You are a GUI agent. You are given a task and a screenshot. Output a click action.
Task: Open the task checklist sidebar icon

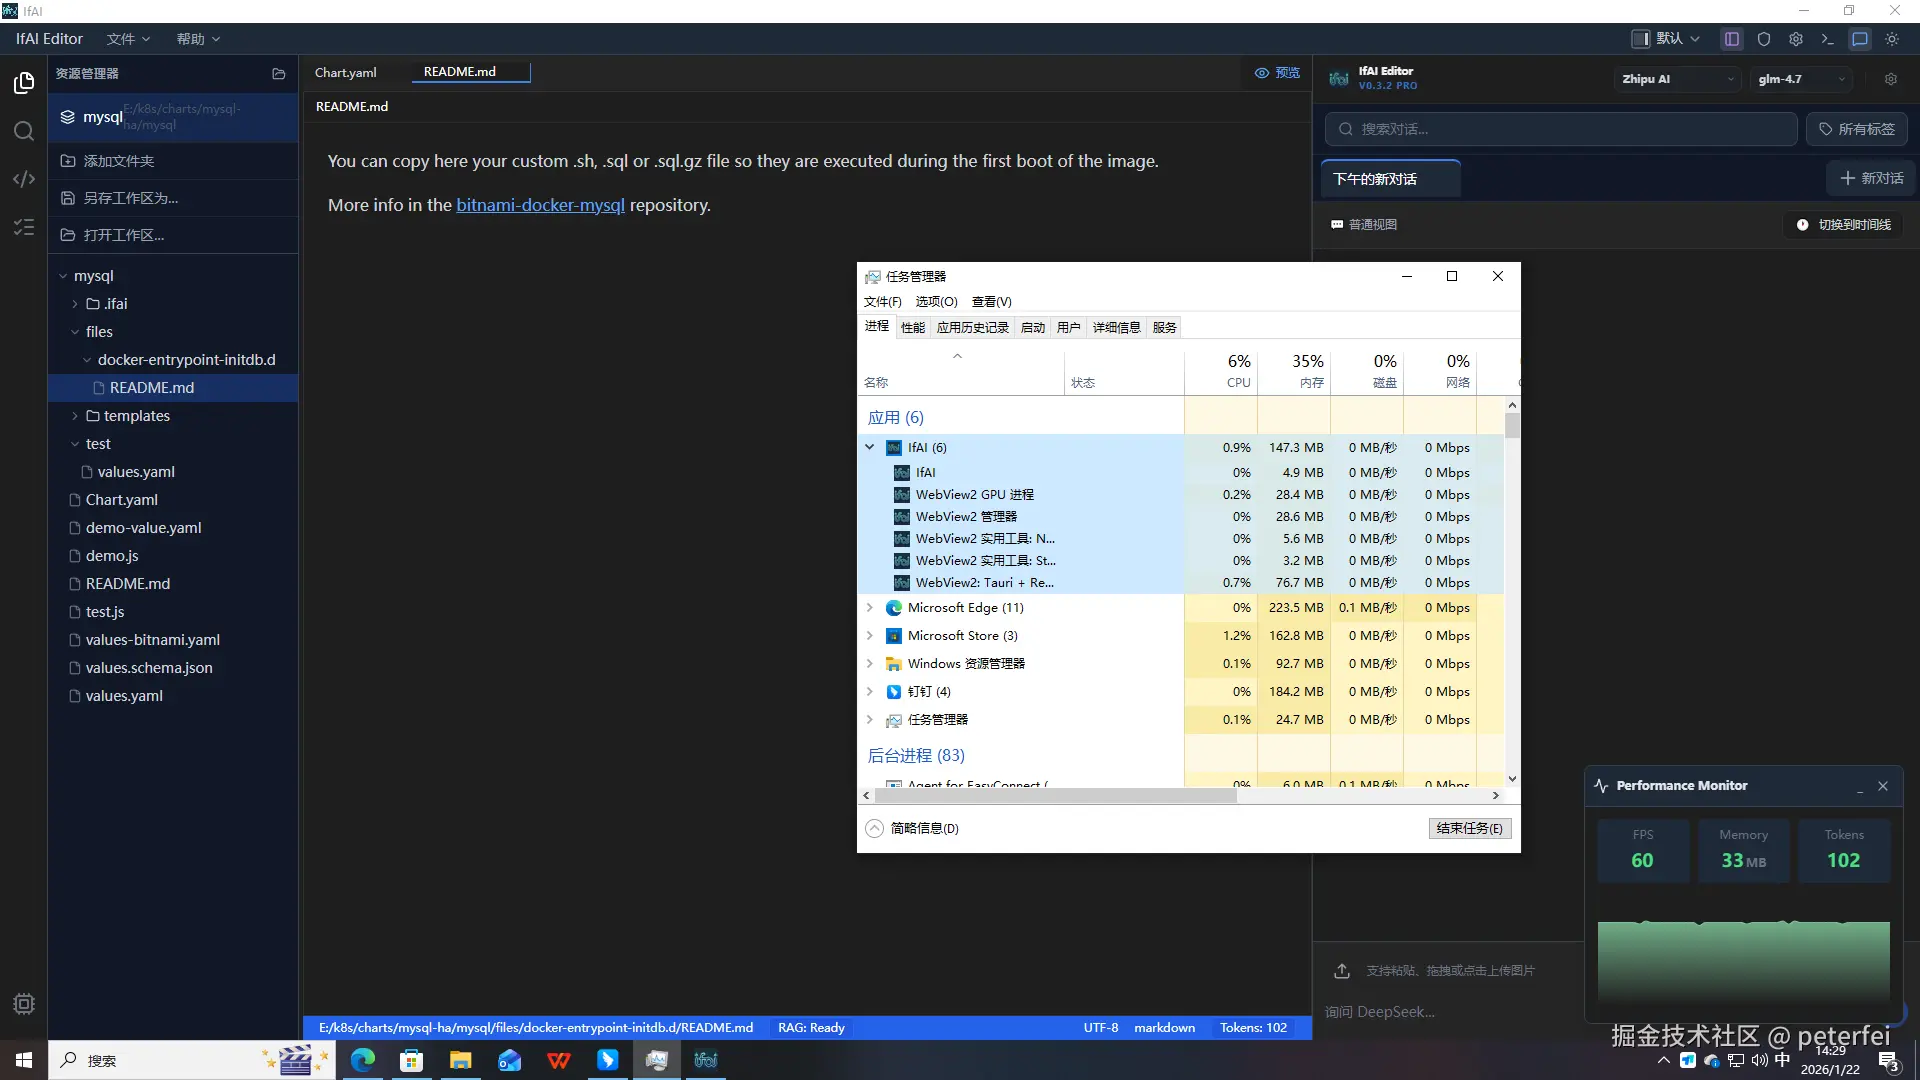click(24, 227)
